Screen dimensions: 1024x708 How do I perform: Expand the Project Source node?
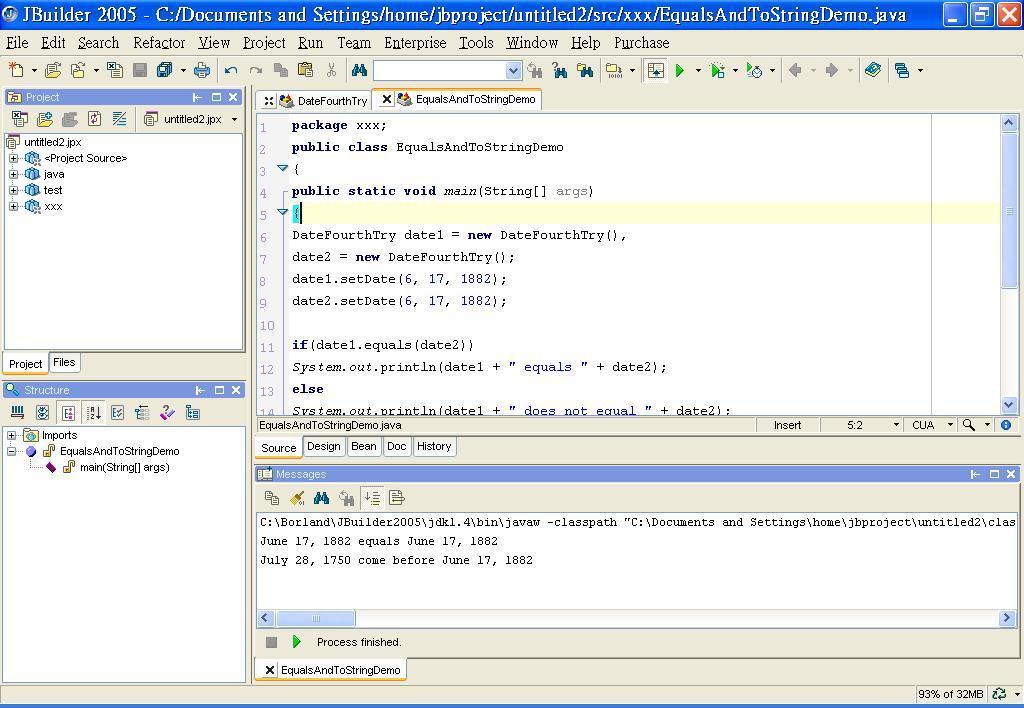(x=13, y=158)
